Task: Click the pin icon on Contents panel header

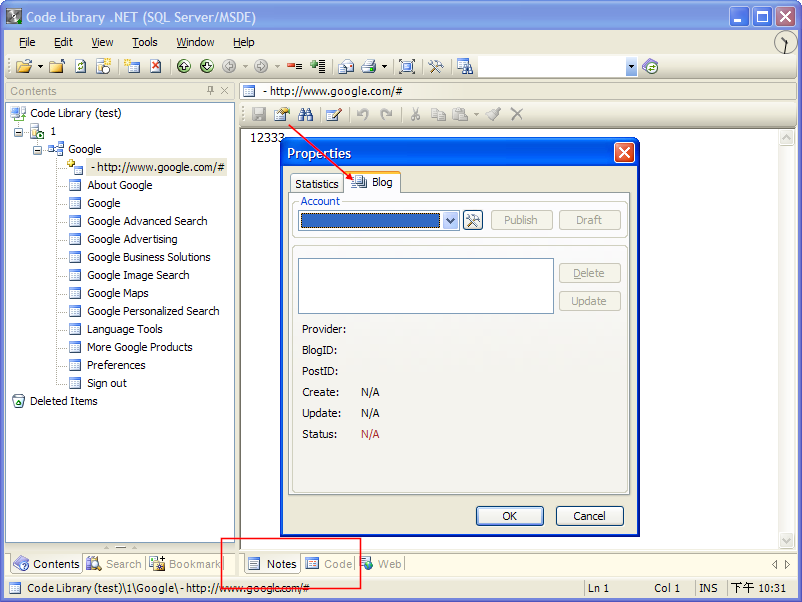Action: pos(210,91)
